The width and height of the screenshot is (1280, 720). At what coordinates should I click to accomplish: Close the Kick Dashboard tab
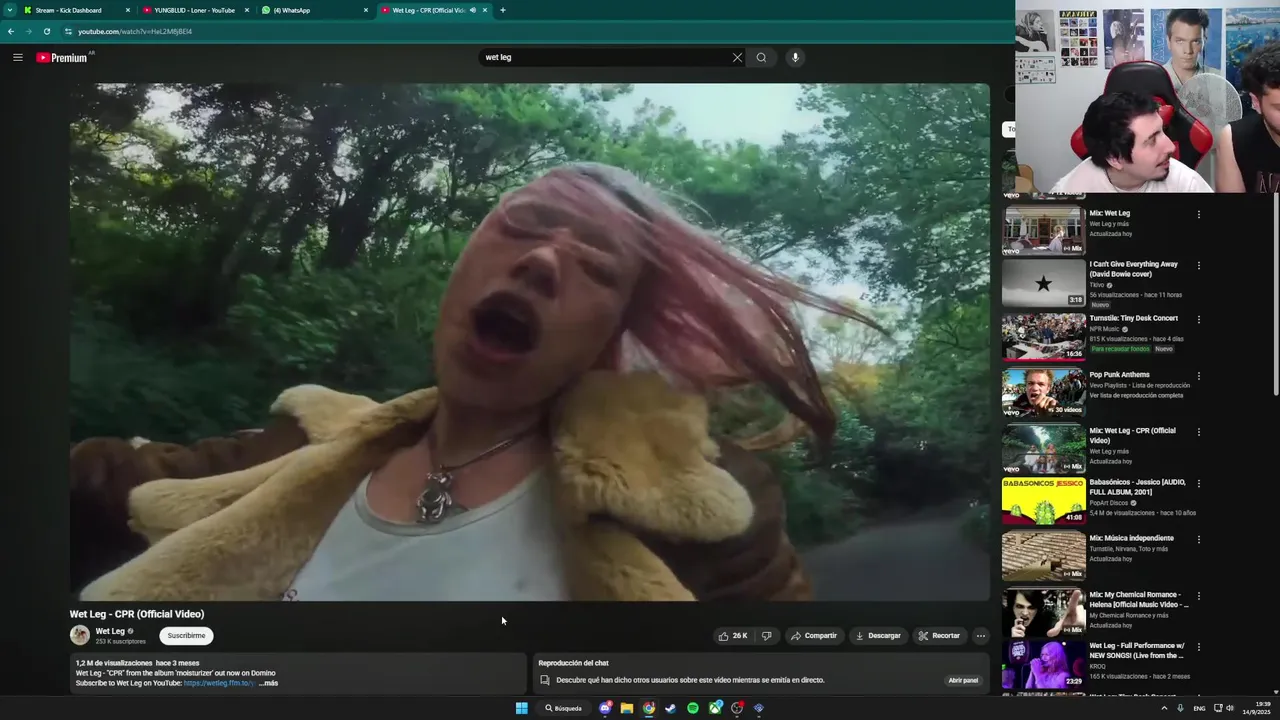coord(128,10)
